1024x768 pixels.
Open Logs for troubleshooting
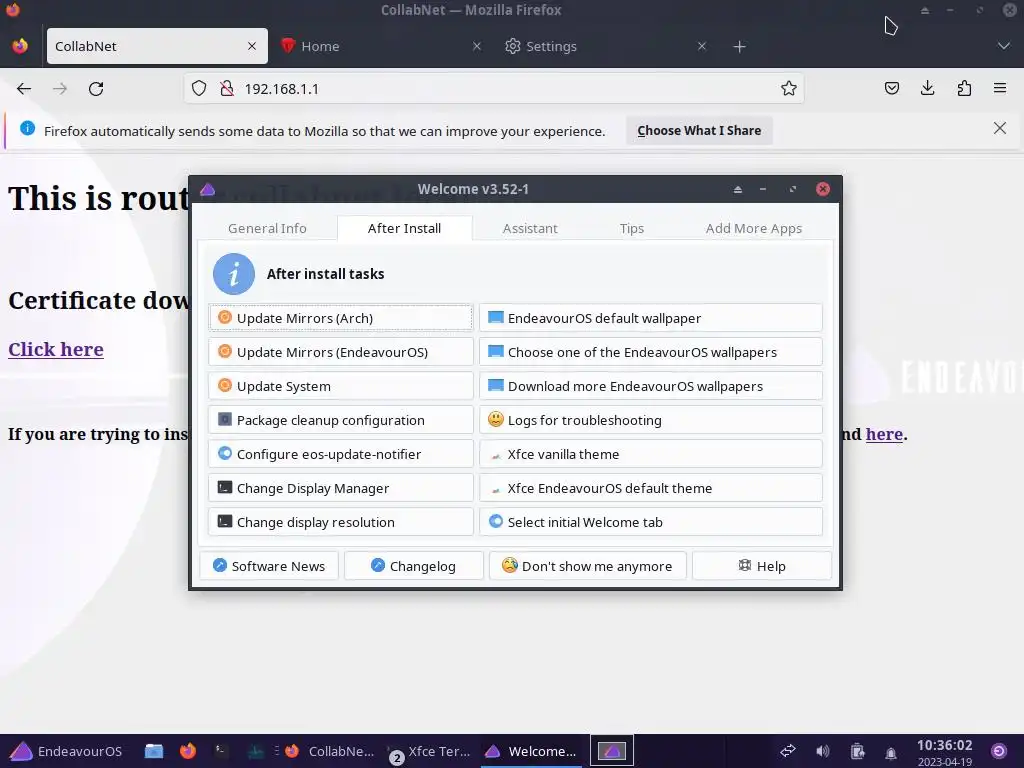[x=650, y=420]
